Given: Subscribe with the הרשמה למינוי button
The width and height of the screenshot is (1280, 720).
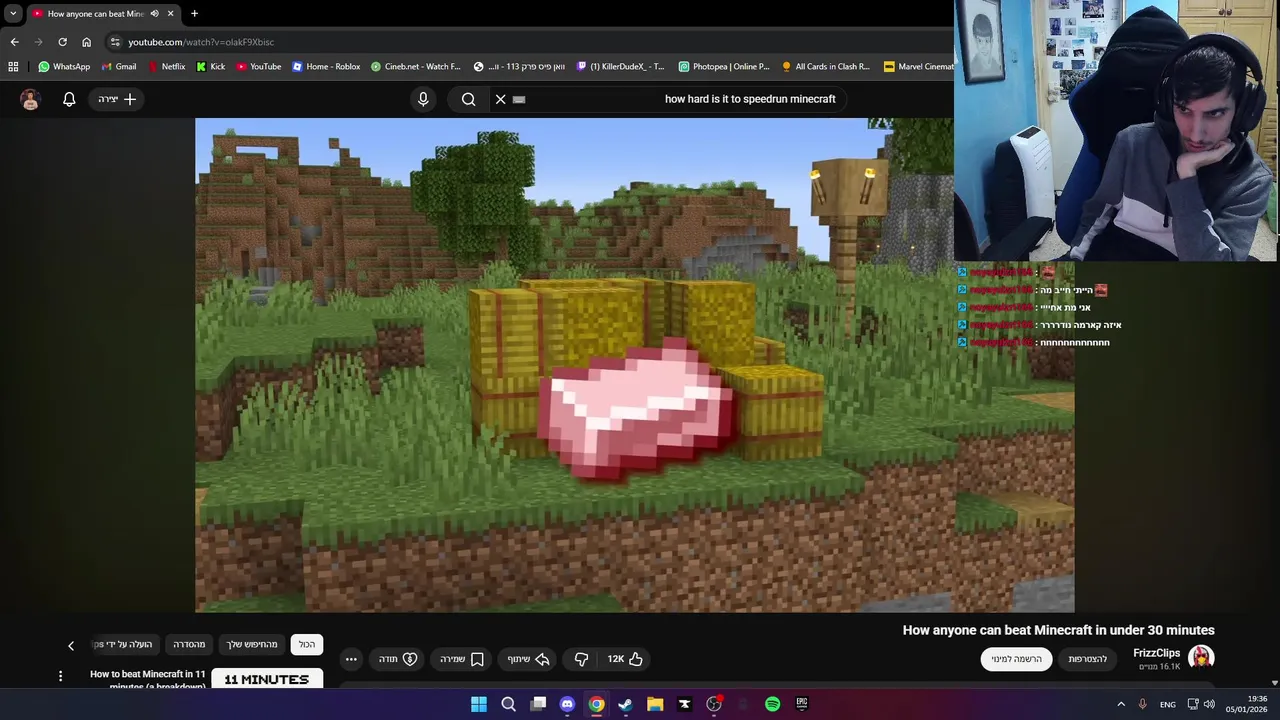Looking at the screenshot, I should tap(1016, 659).
